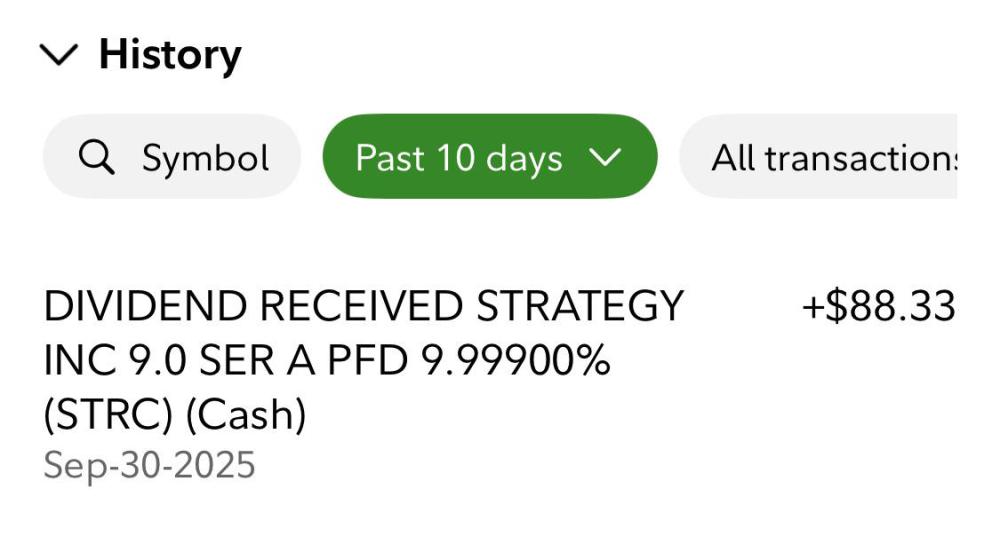Click the magnifier search icon
Image resolution: width=1000 pixels, height=560 pixels.
click(x=96, y=157)
